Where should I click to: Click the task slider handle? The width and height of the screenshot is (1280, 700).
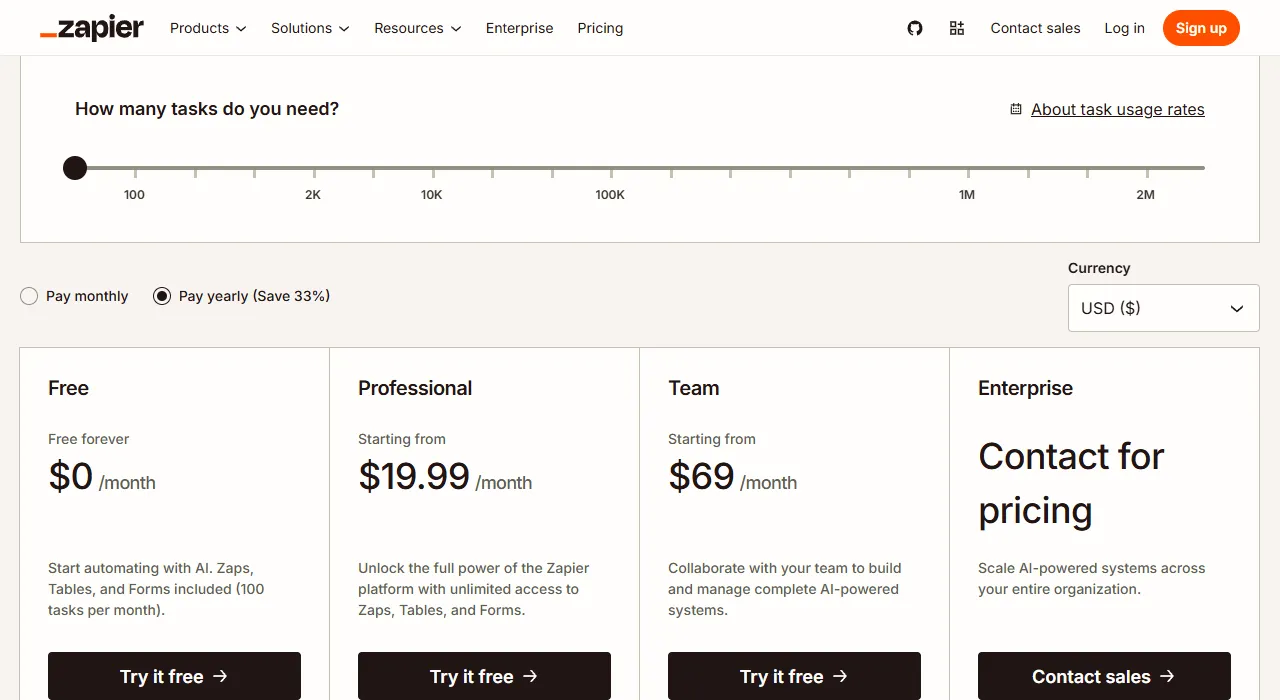coord(75,168)
